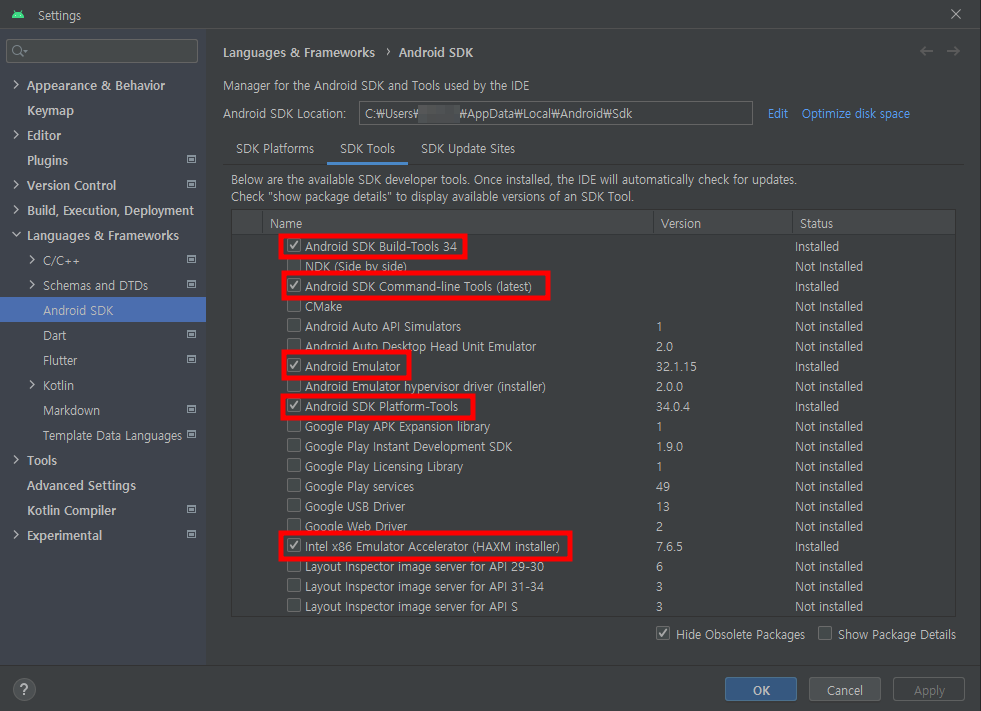Open the Dart settings item
981x711 pixels.
54,335
